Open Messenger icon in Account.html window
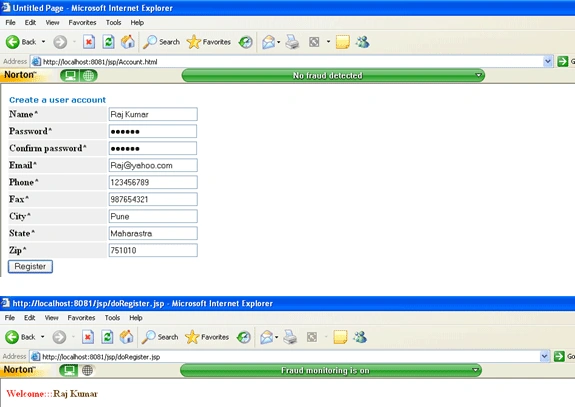 point(362,42)
